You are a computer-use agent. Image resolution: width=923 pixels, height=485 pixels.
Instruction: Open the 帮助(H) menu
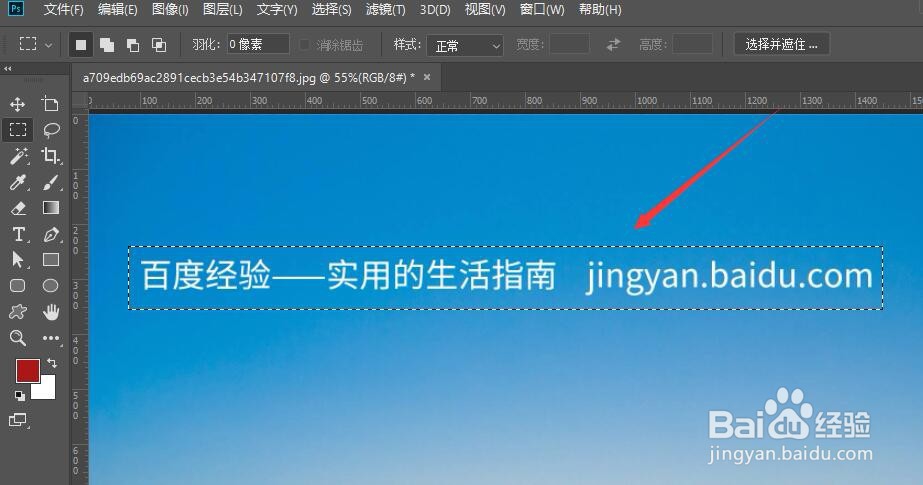[x=600, y=9]
